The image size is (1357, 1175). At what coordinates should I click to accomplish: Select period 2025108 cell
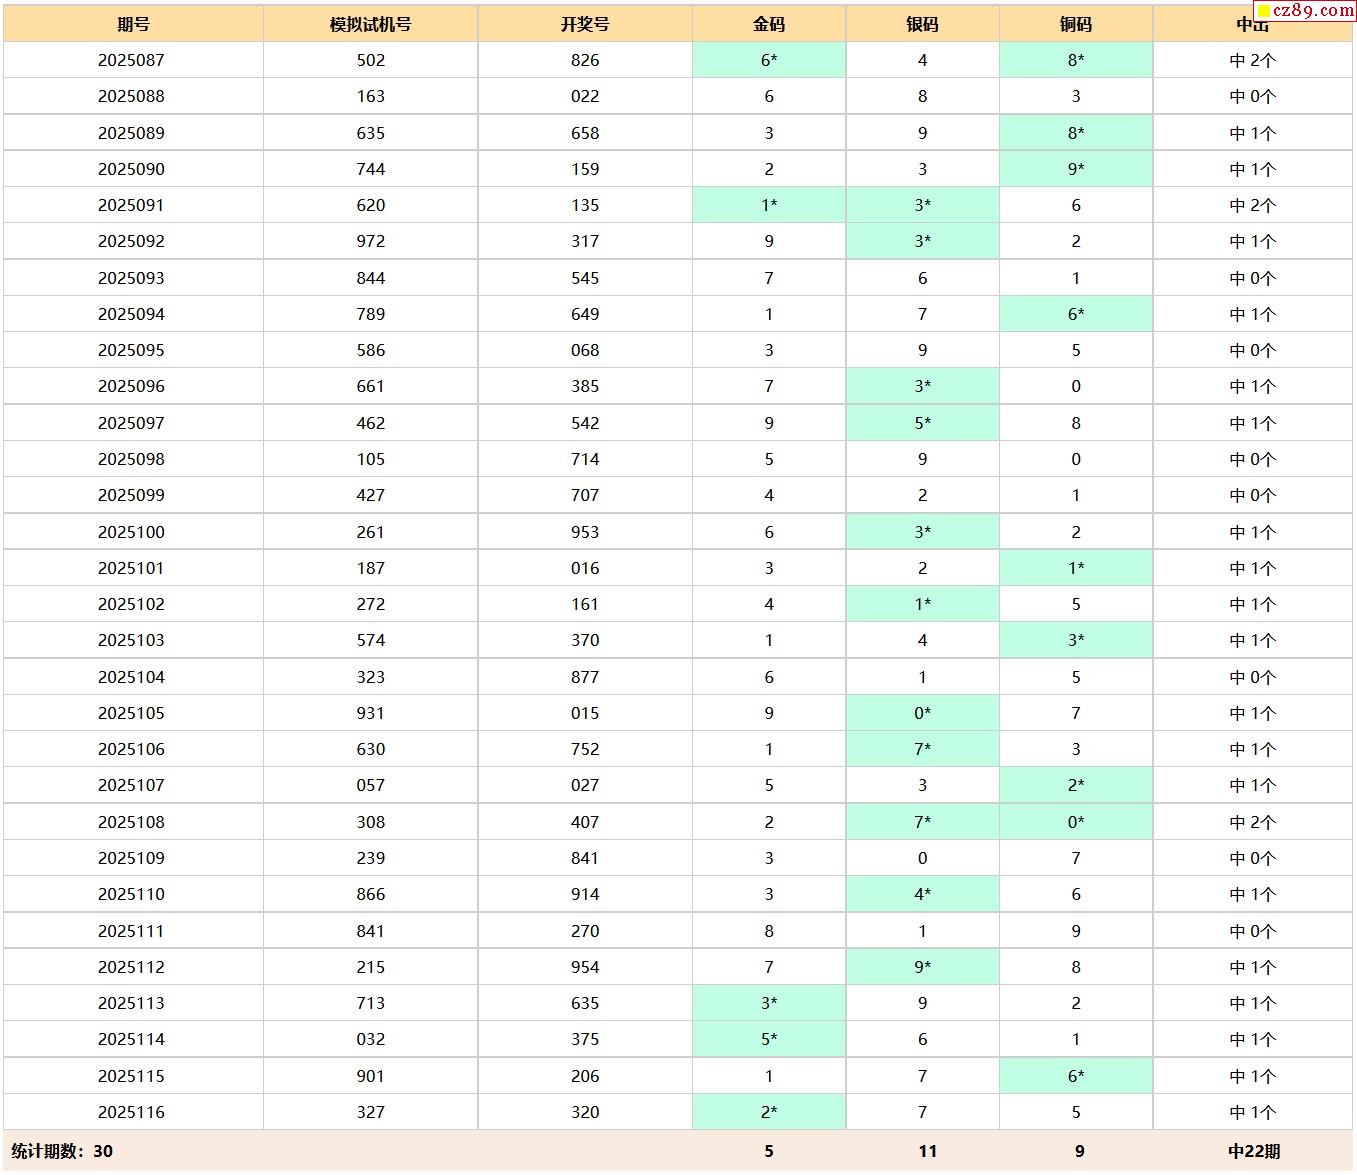coord(131,822)
